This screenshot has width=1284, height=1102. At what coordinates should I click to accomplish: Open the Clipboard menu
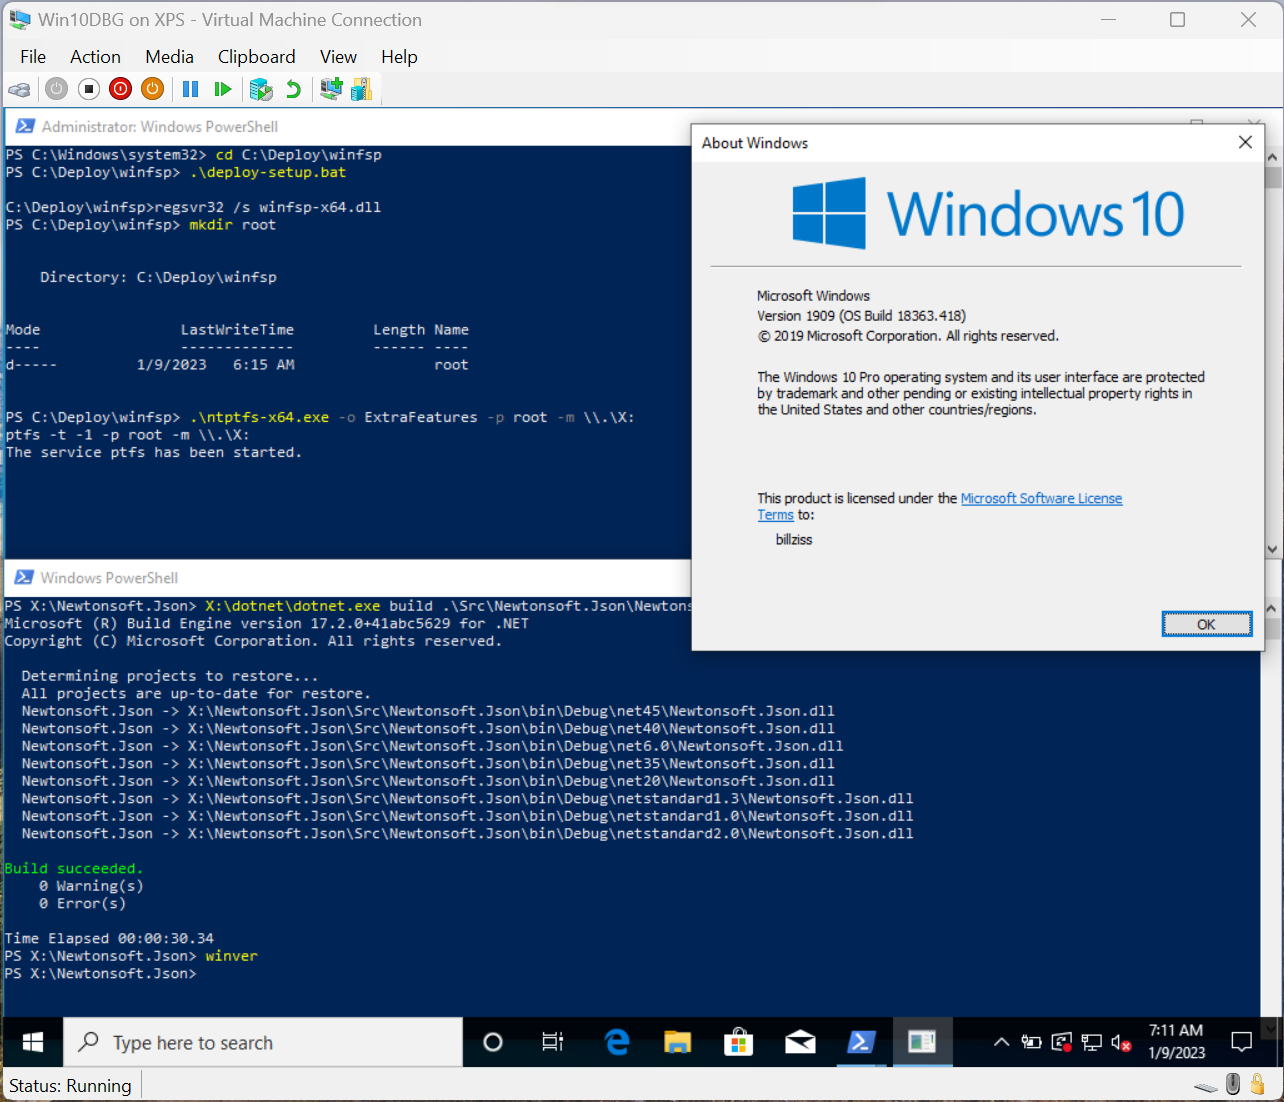tap(256, 57)
